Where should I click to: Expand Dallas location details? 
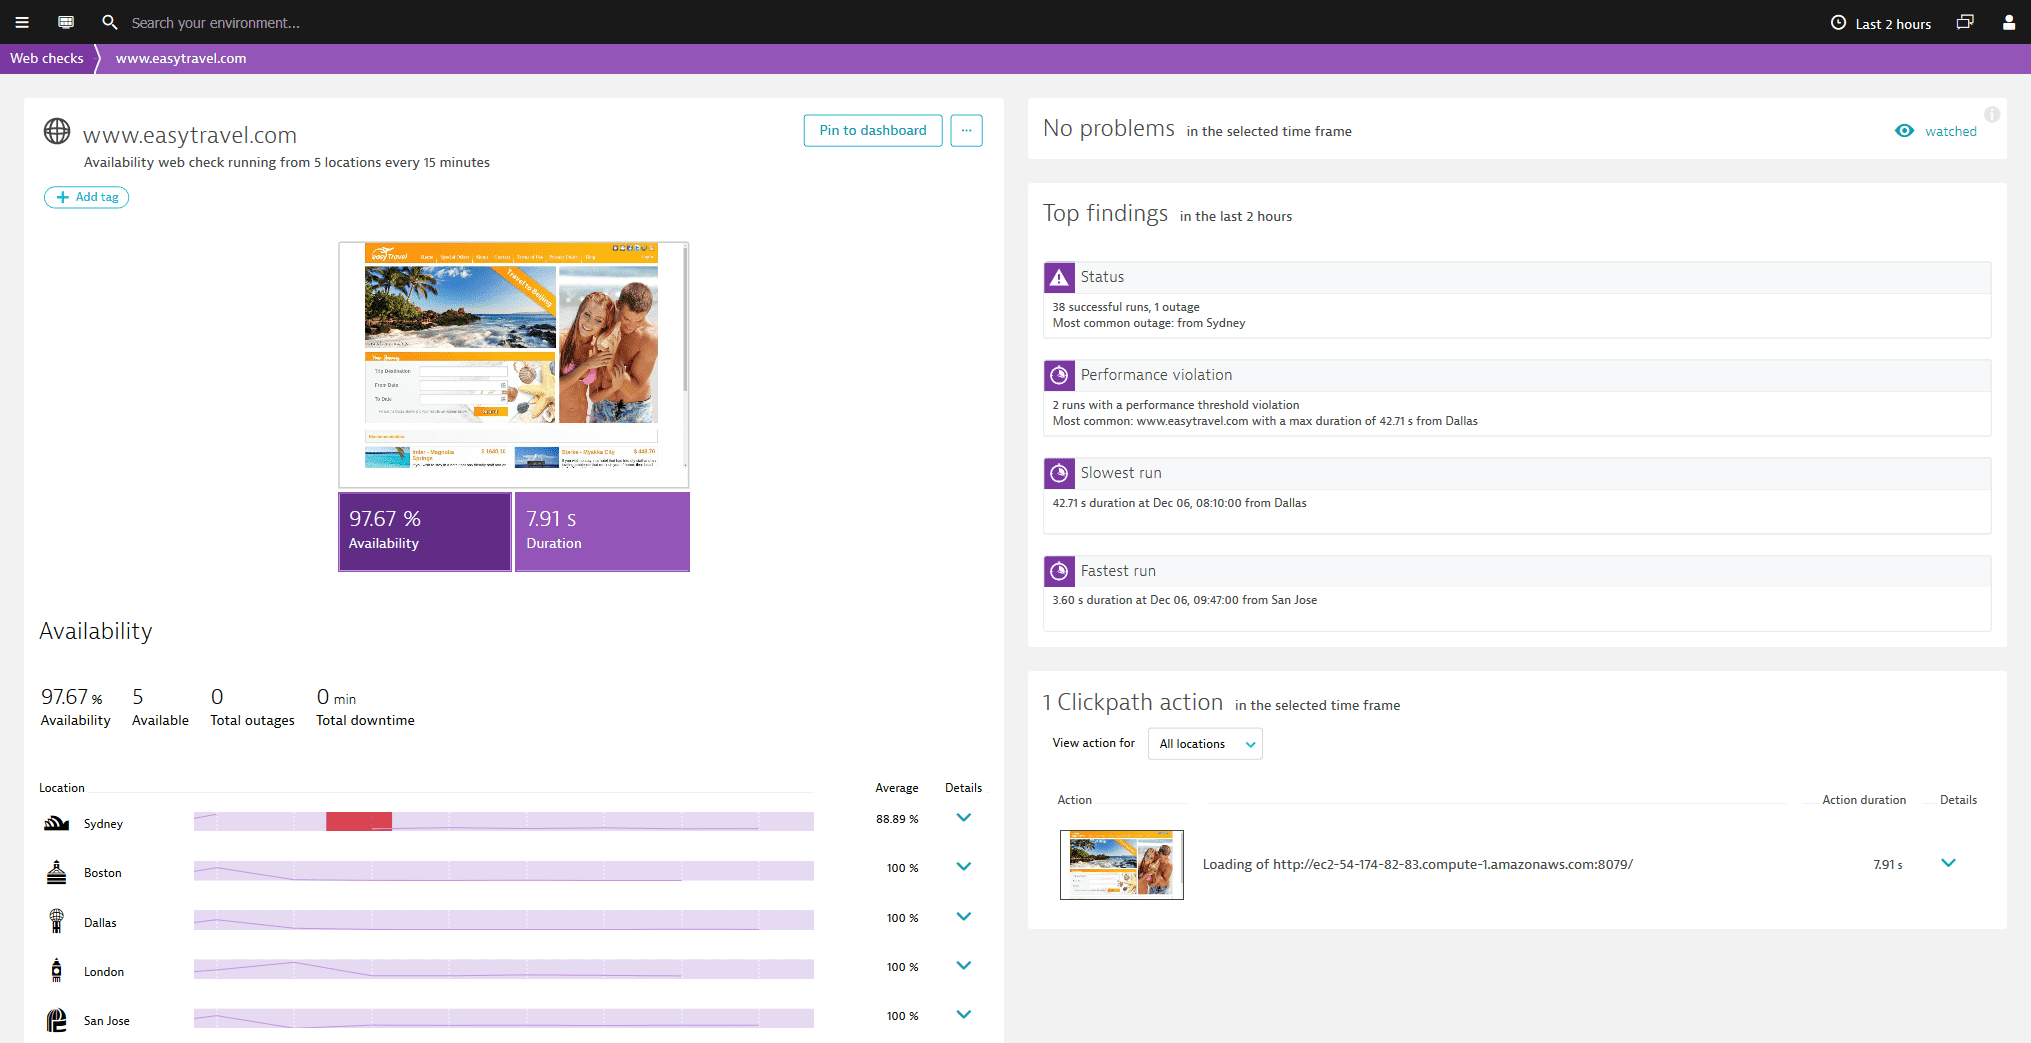click(964, 916)
